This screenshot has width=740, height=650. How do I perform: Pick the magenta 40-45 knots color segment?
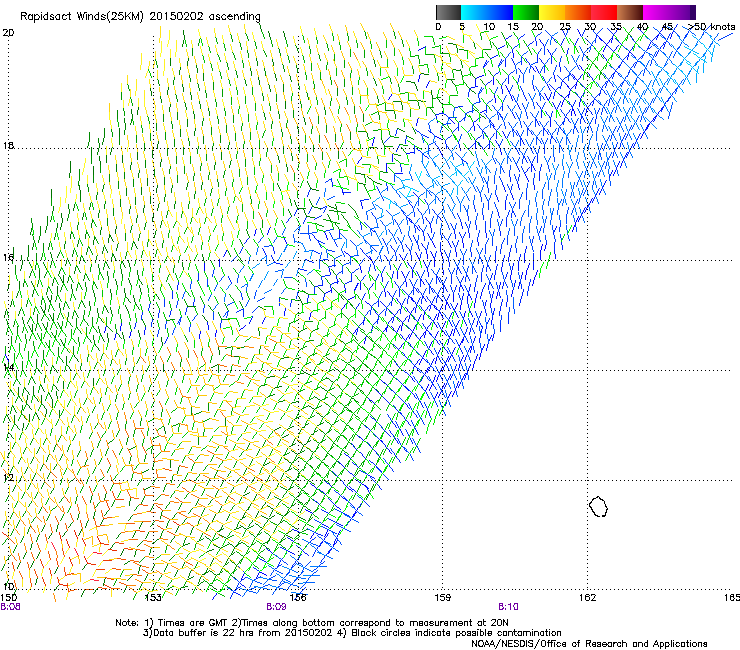pyautogui.click(x=656, y=12)
